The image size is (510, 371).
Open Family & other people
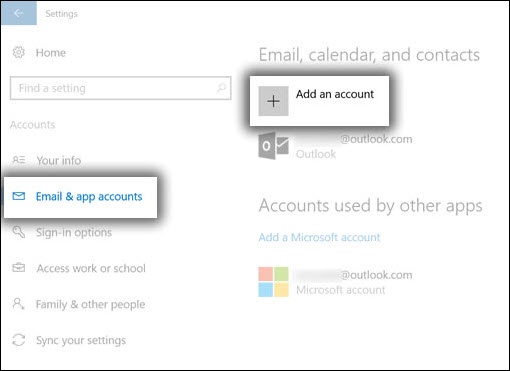point(91,304)
